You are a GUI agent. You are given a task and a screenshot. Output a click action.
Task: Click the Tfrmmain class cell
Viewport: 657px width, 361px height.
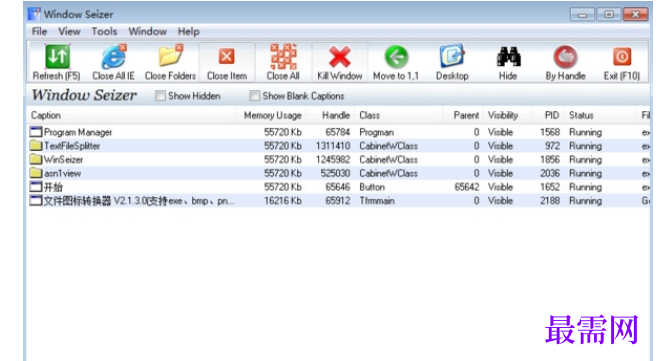tap(377, 201)
